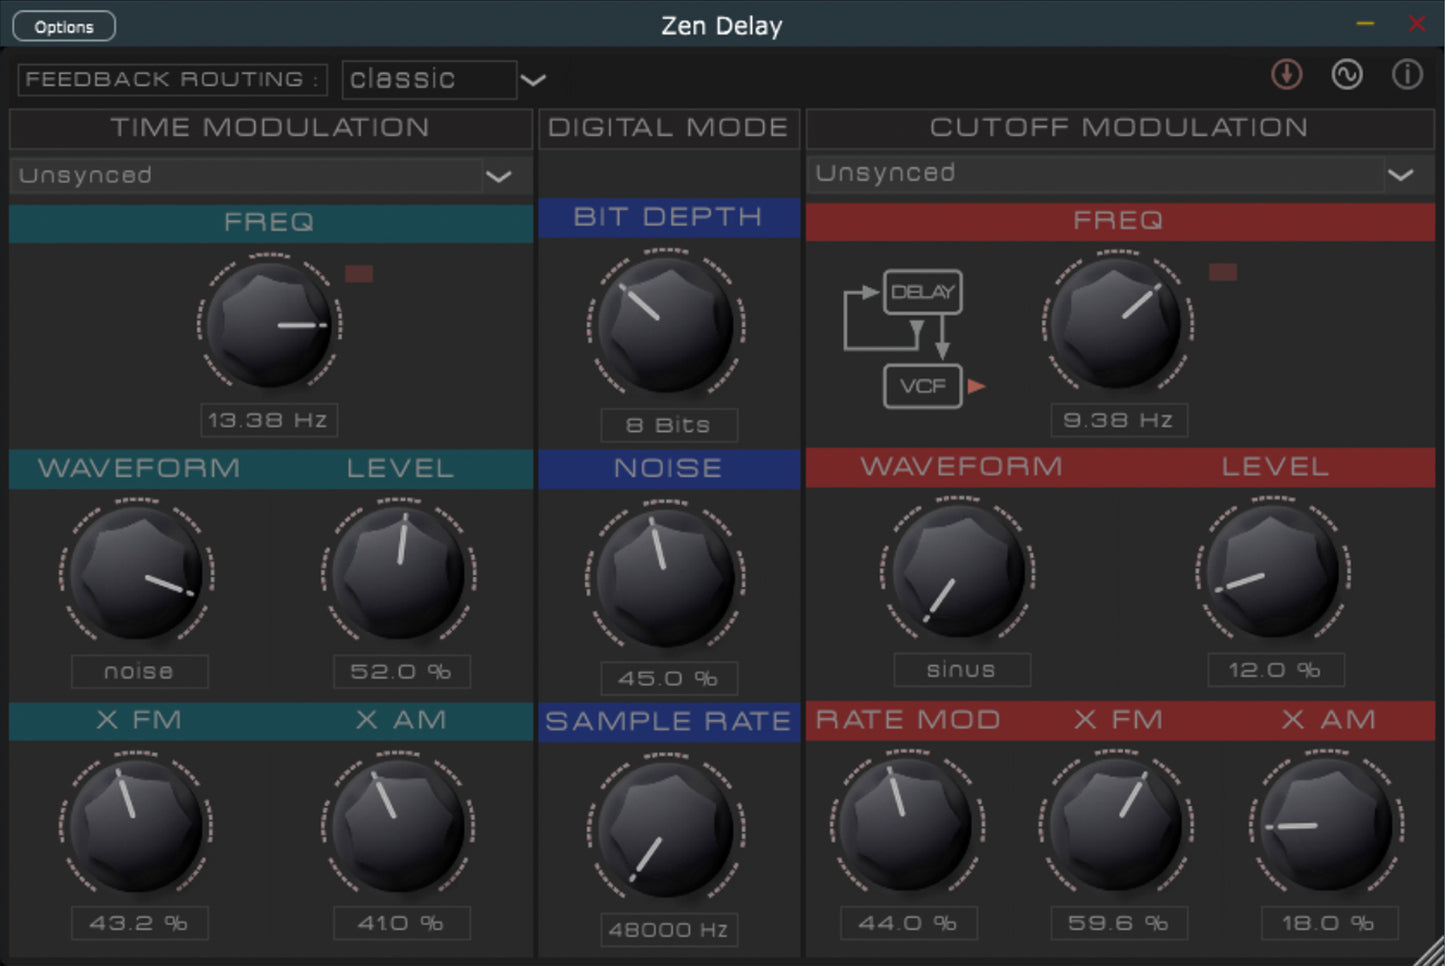Click the Rate Mod knob
Viewport: 1445px width, 966px height.
click(907, 825)
